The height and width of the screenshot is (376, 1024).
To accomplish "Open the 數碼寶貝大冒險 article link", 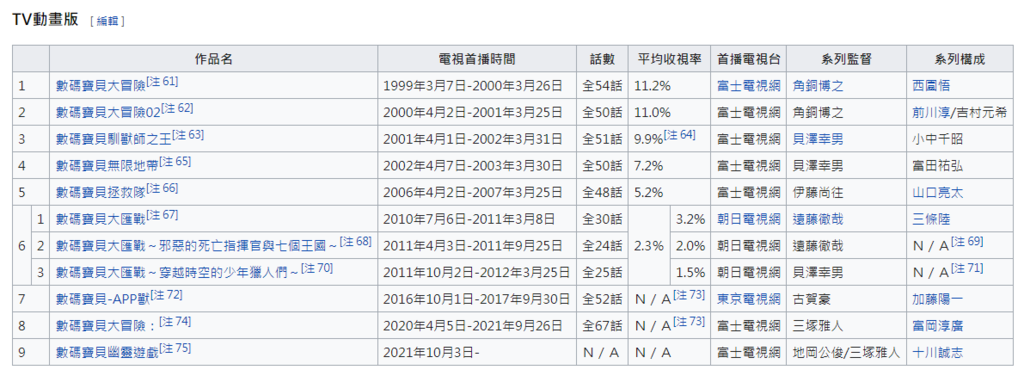I will [101, 86].
